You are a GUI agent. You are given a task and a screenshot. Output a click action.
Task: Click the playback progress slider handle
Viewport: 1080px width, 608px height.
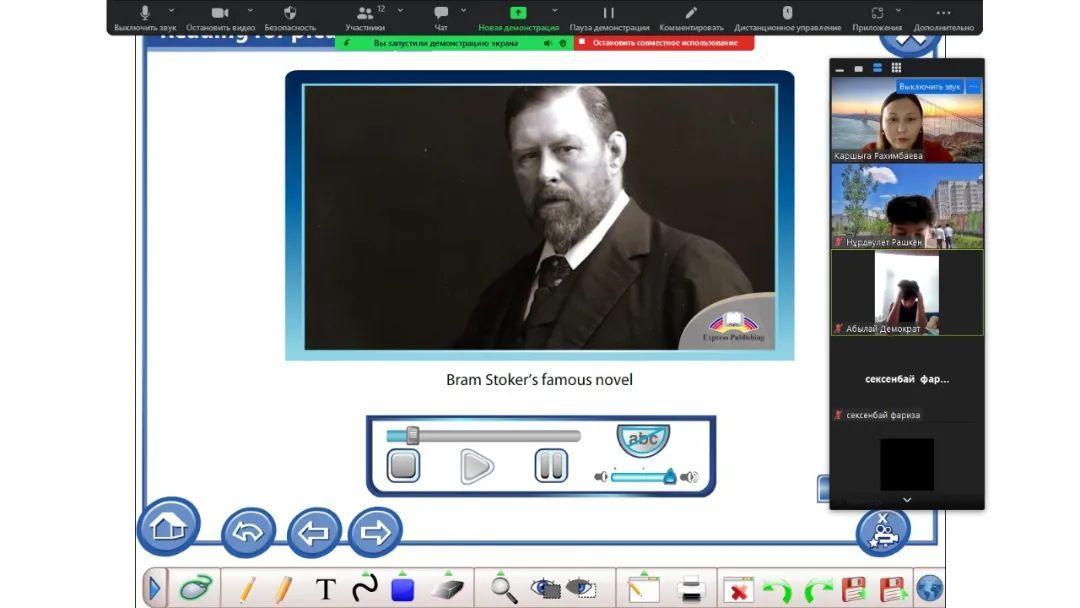[x=413, y=435]
